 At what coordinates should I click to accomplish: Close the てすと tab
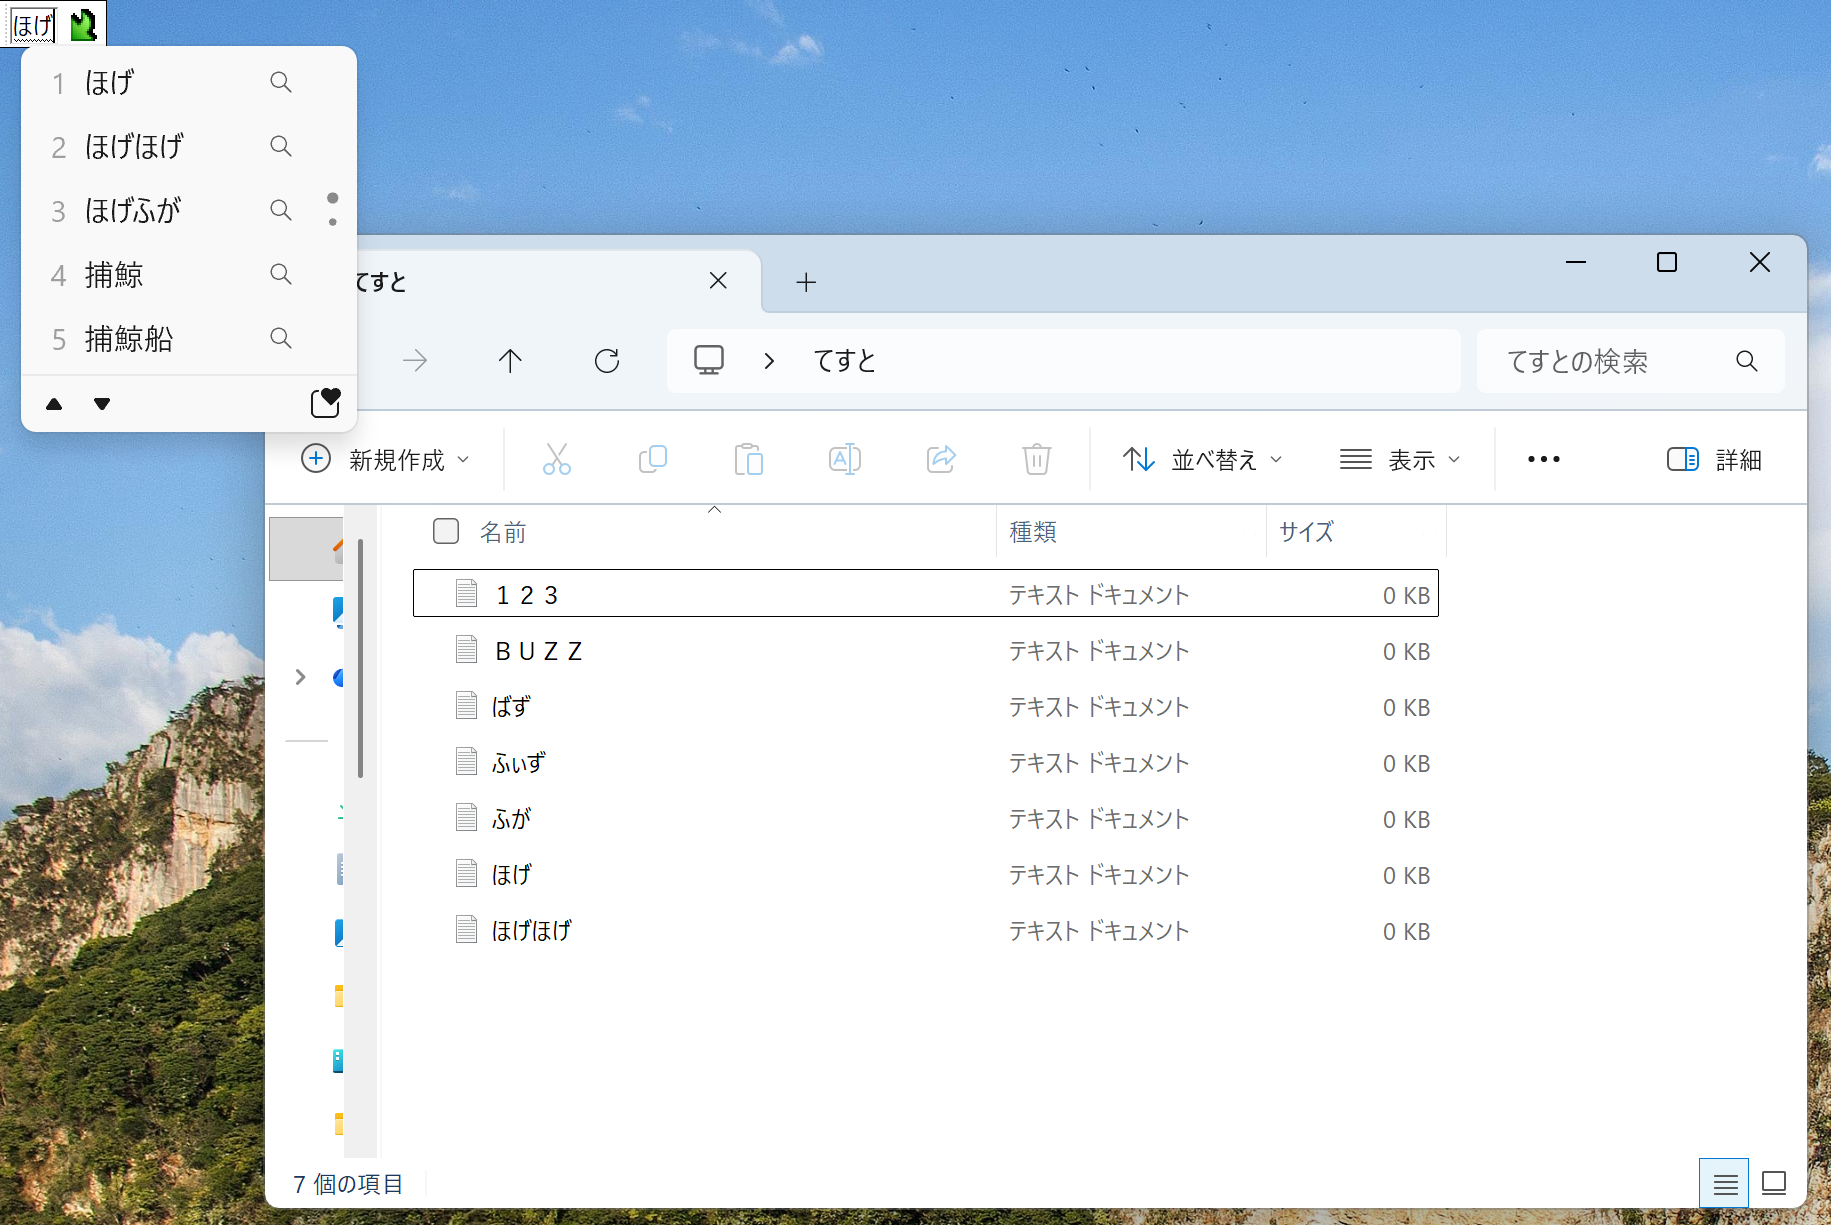pyautogui.click(x=718, y=281)
